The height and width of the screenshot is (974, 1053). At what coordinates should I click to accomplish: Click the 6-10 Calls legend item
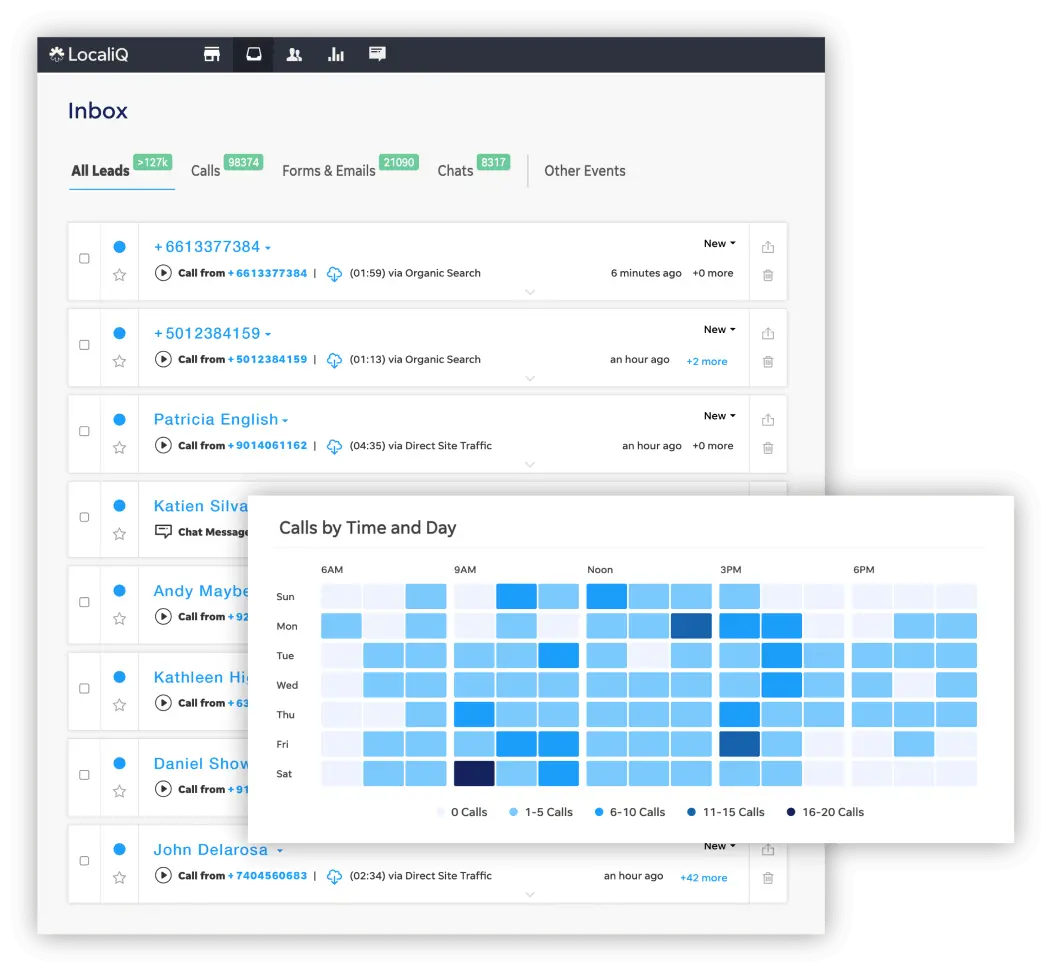point(630,812)
